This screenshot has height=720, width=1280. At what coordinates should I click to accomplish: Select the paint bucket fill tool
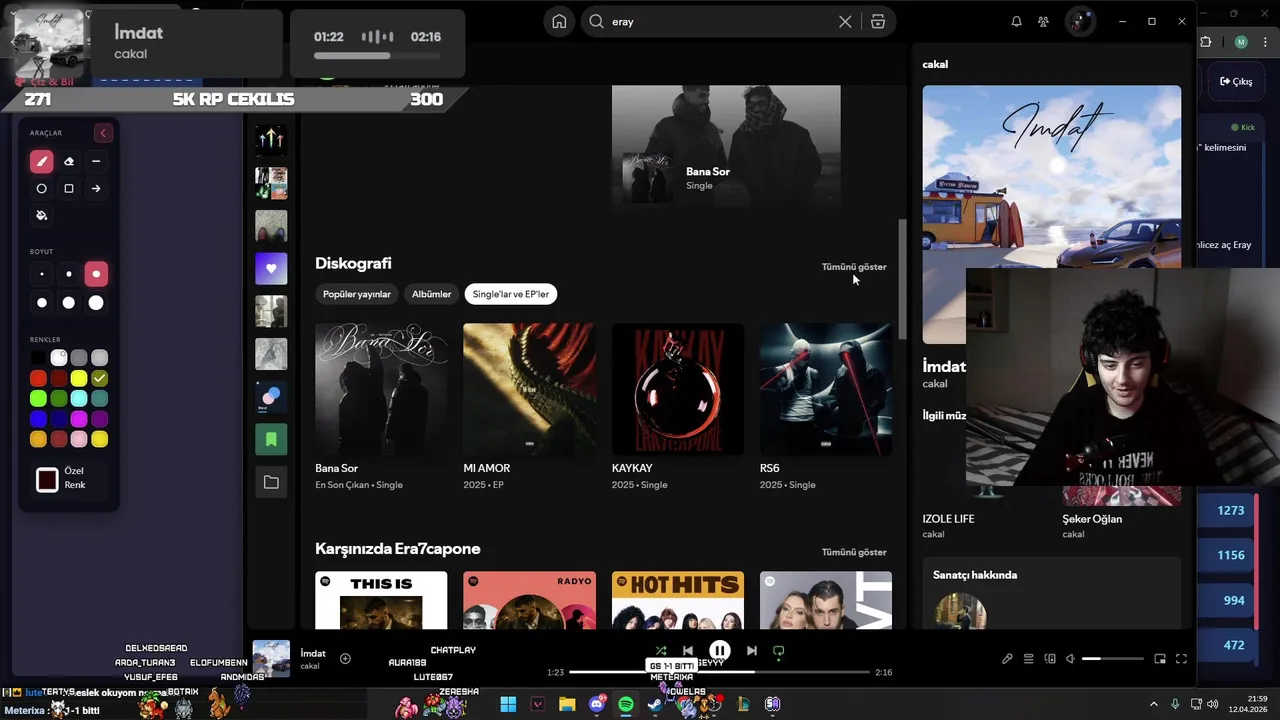(41, 215)
